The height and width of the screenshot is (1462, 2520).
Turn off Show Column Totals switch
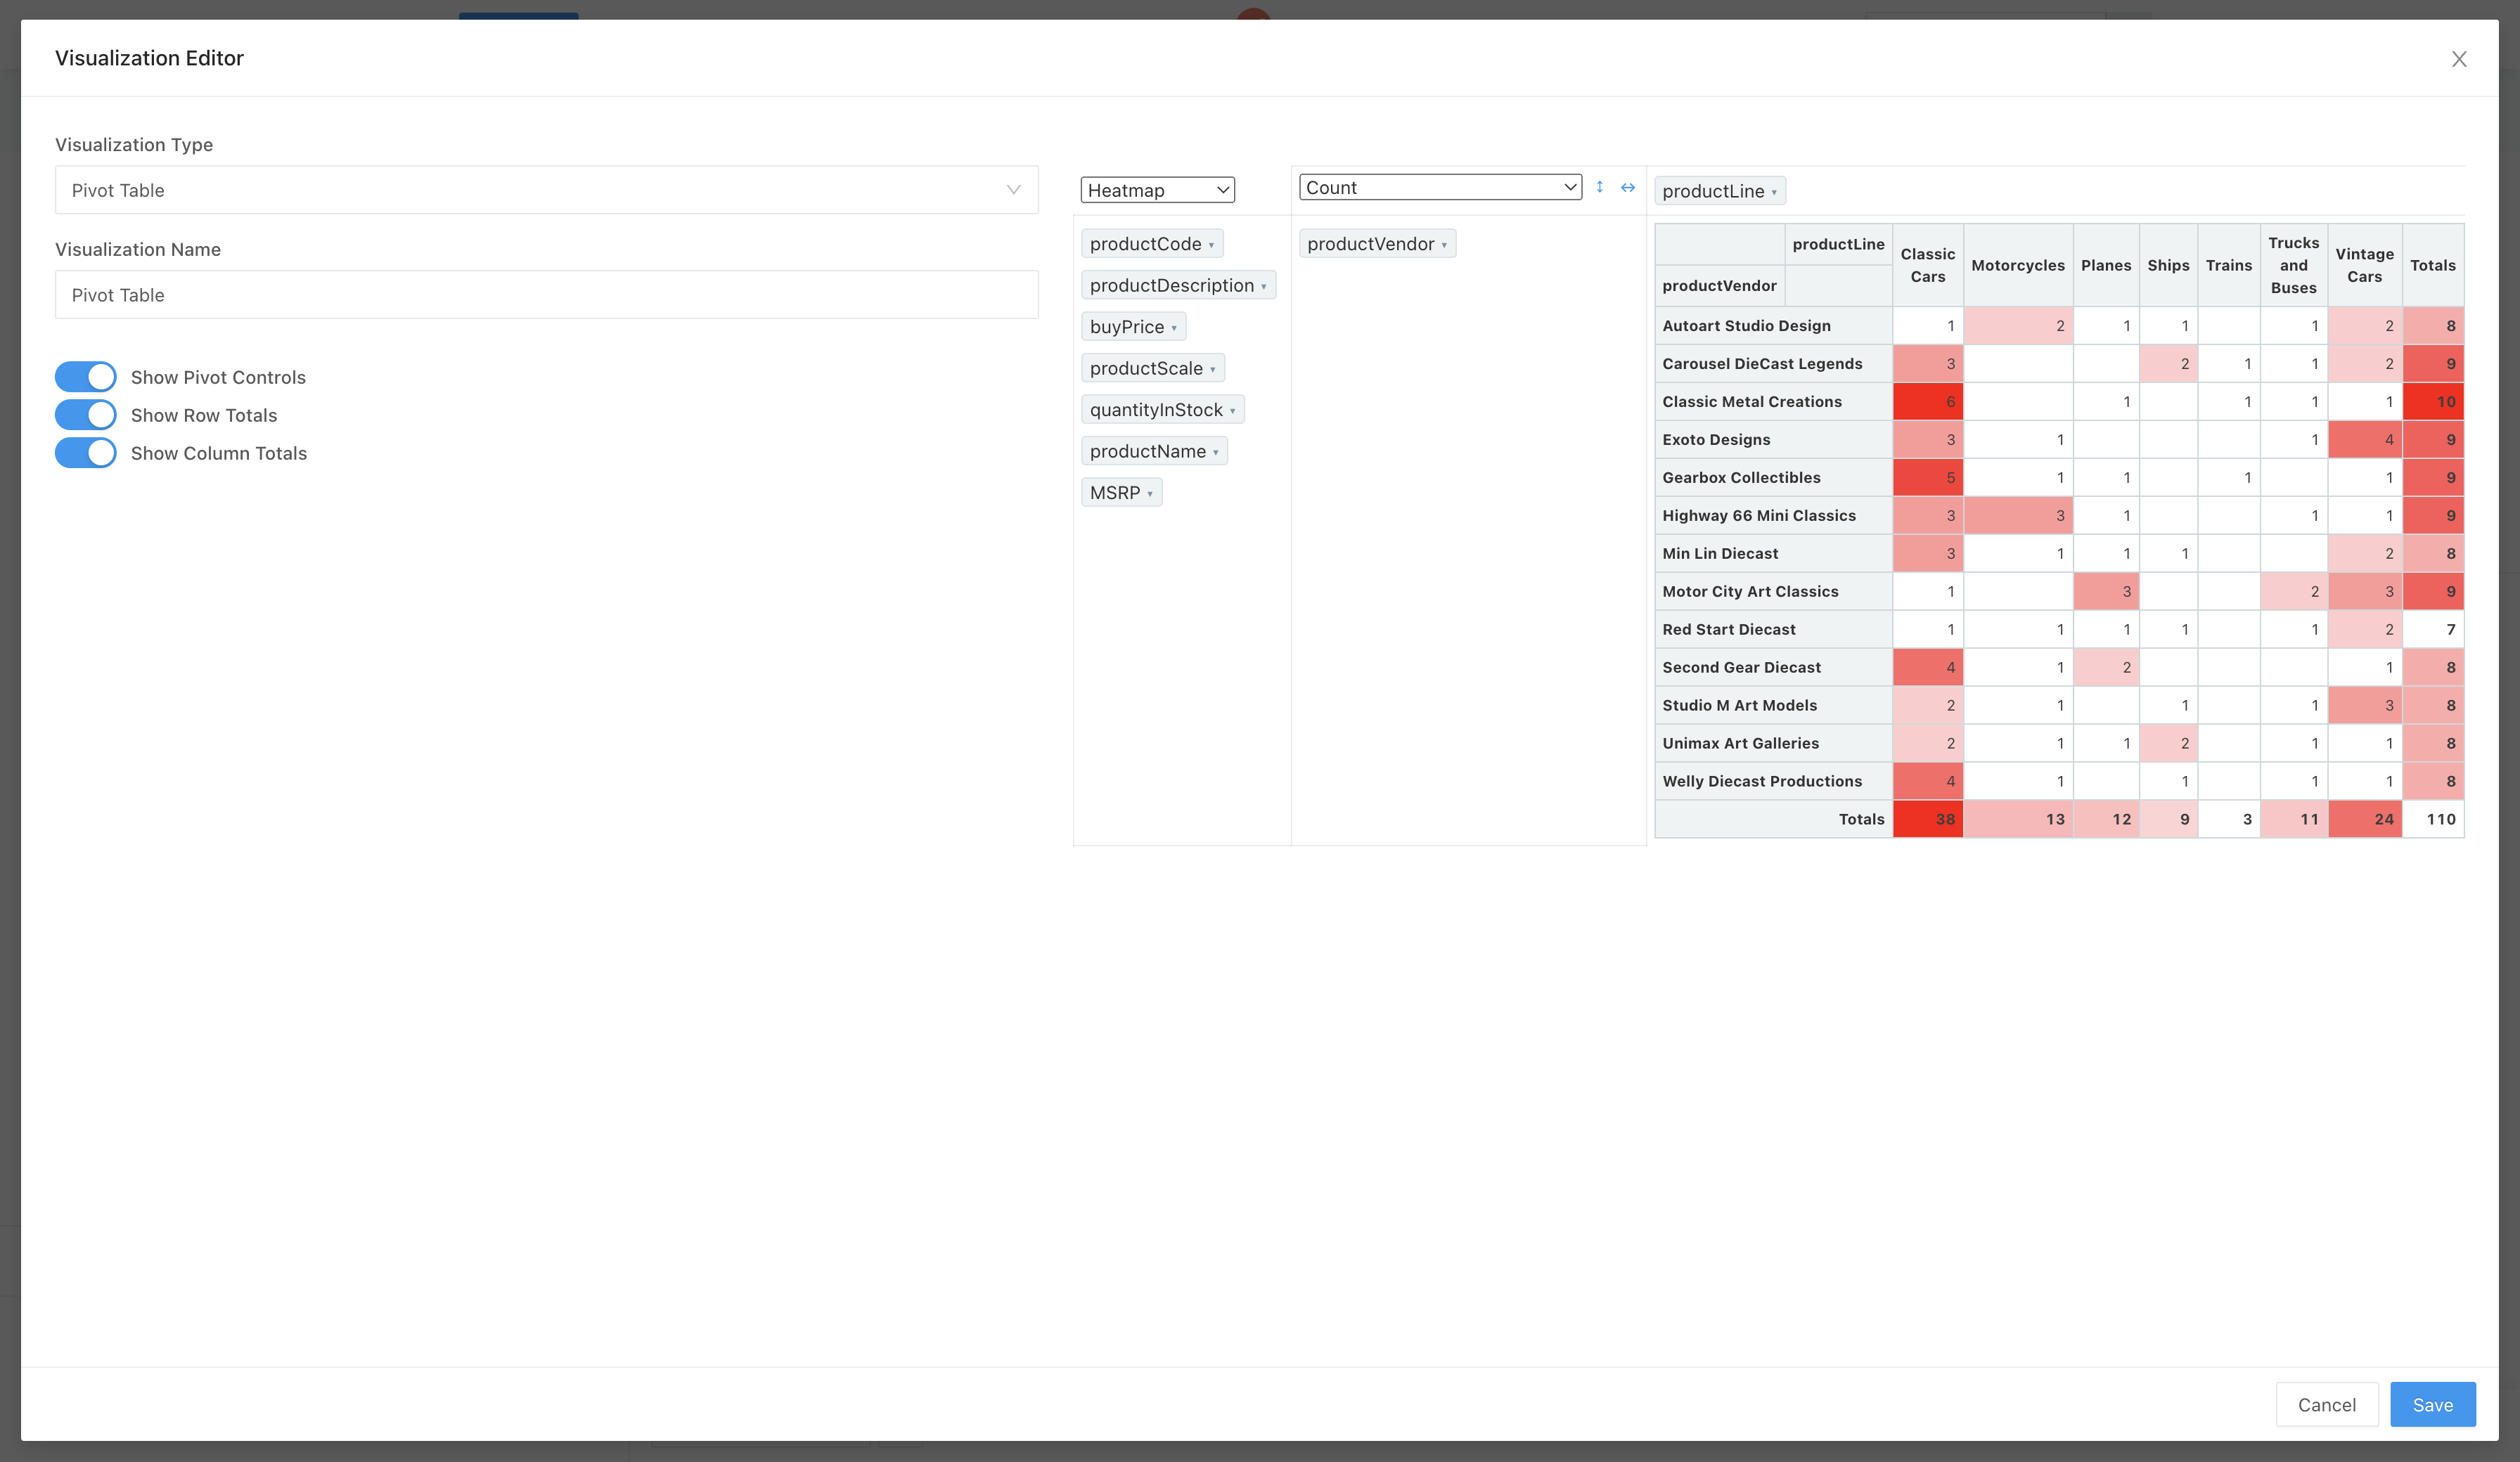click(x=86, y=453)
